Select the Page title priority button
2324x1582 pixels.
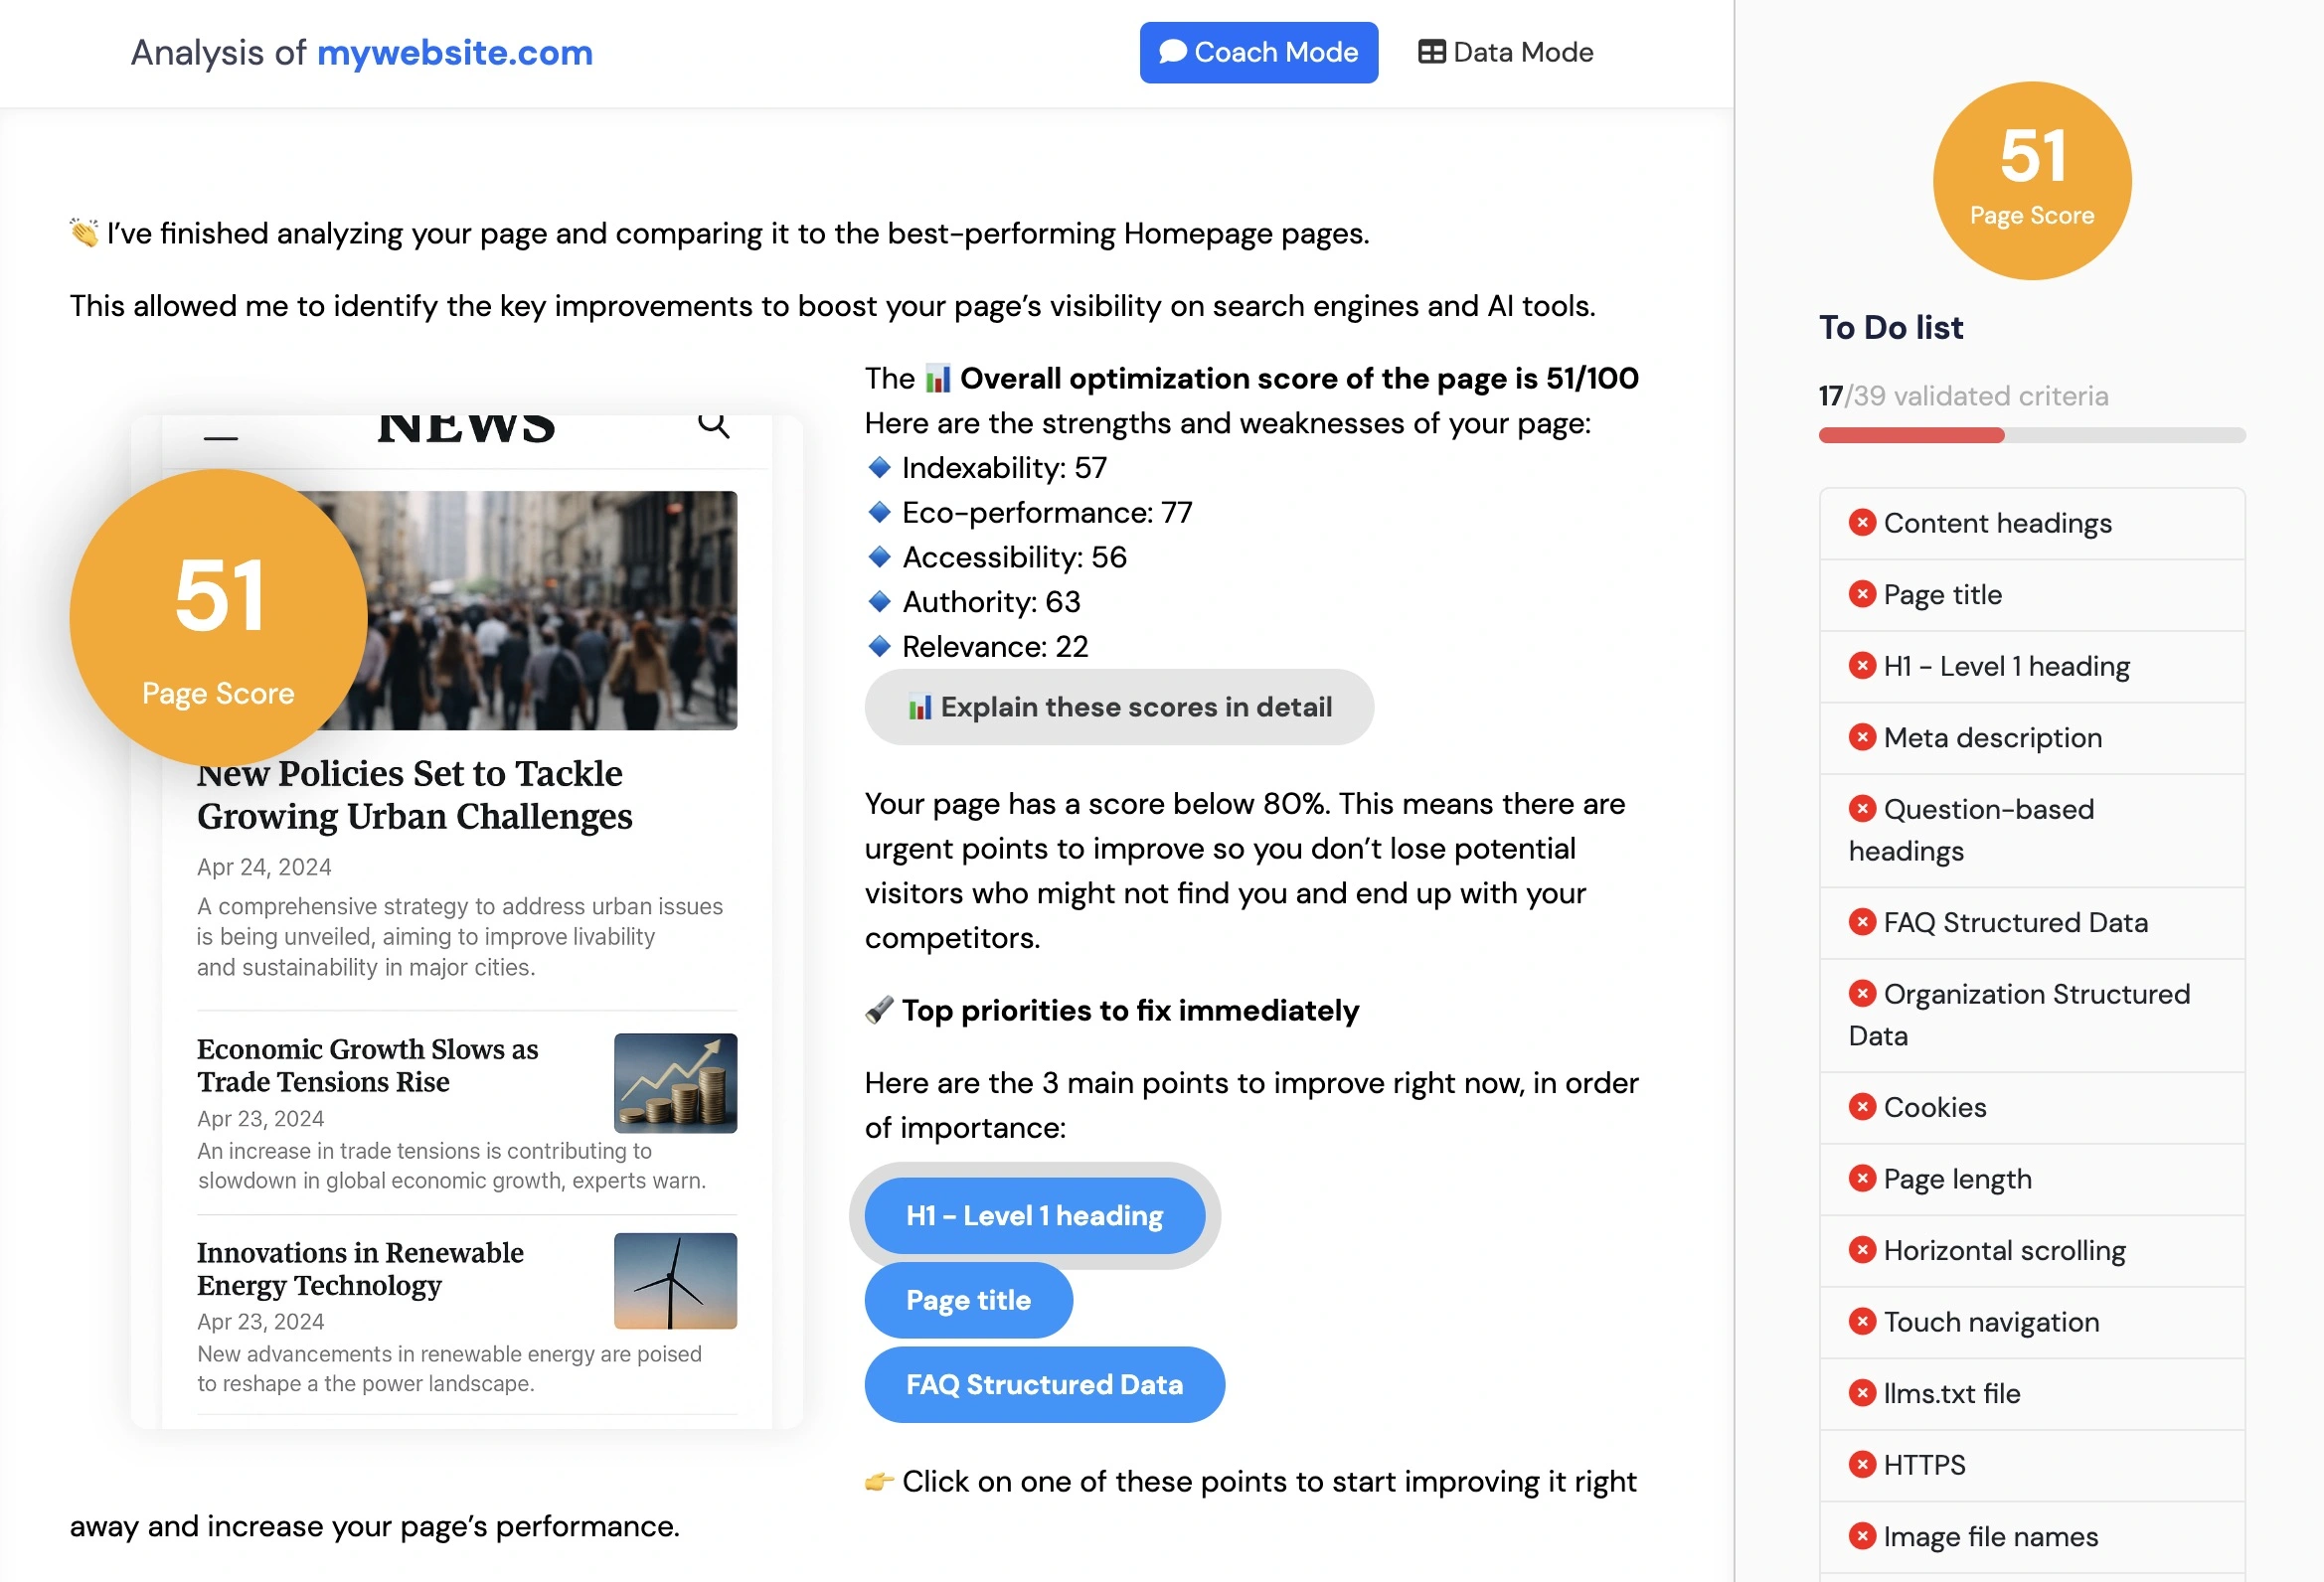[x=968, y=1300]
